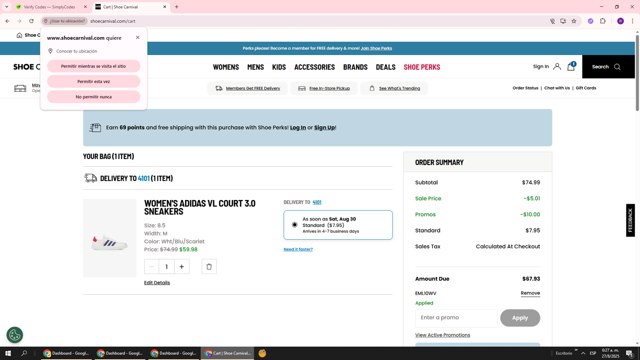This screenshot has height=360, width=640.
Task: Open the taskbar notification center icon
Action: [x=629, y=353]
